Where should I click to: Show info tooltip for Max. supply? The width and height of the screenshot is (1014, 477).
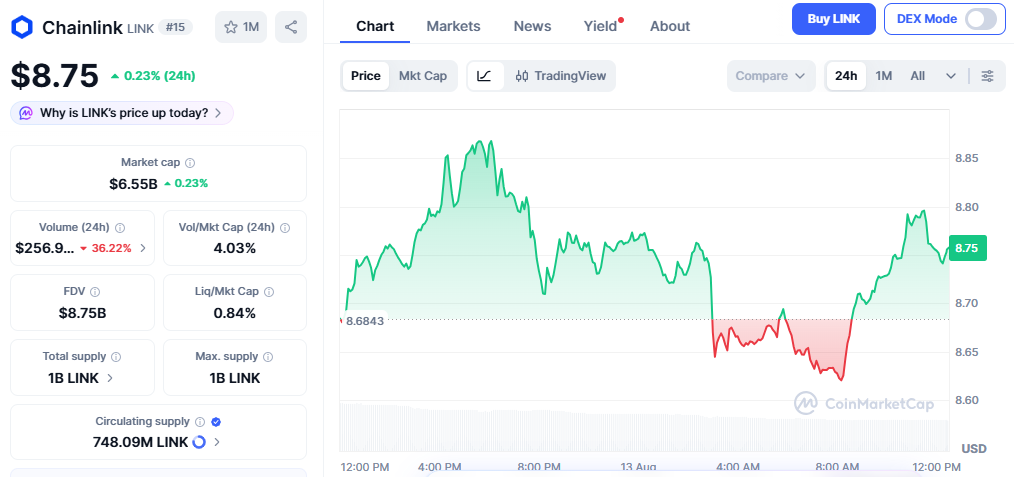(268, 357)
